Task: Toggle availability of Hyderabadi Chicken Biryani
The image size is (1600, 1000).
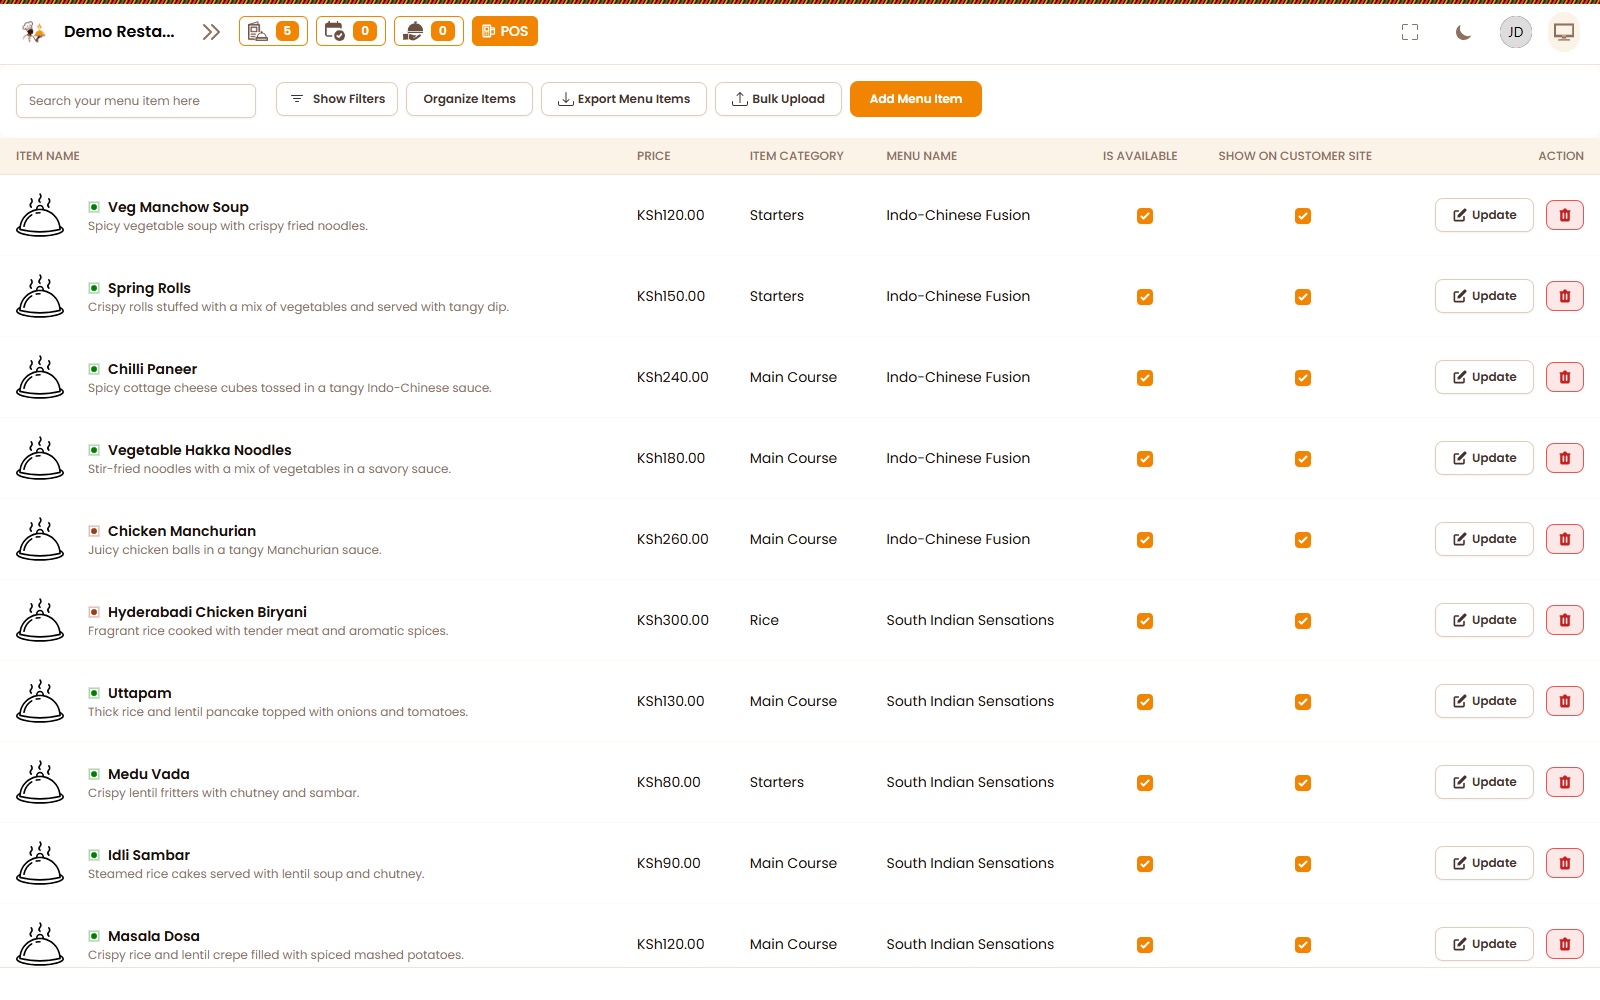Action: tap(1145, 621)
